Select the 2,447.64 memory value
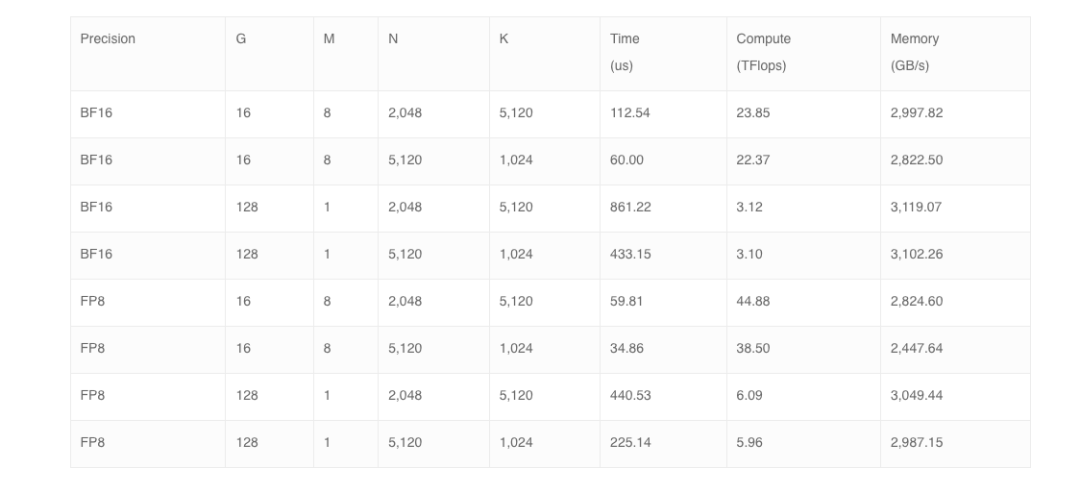 (x=916, y=348)
